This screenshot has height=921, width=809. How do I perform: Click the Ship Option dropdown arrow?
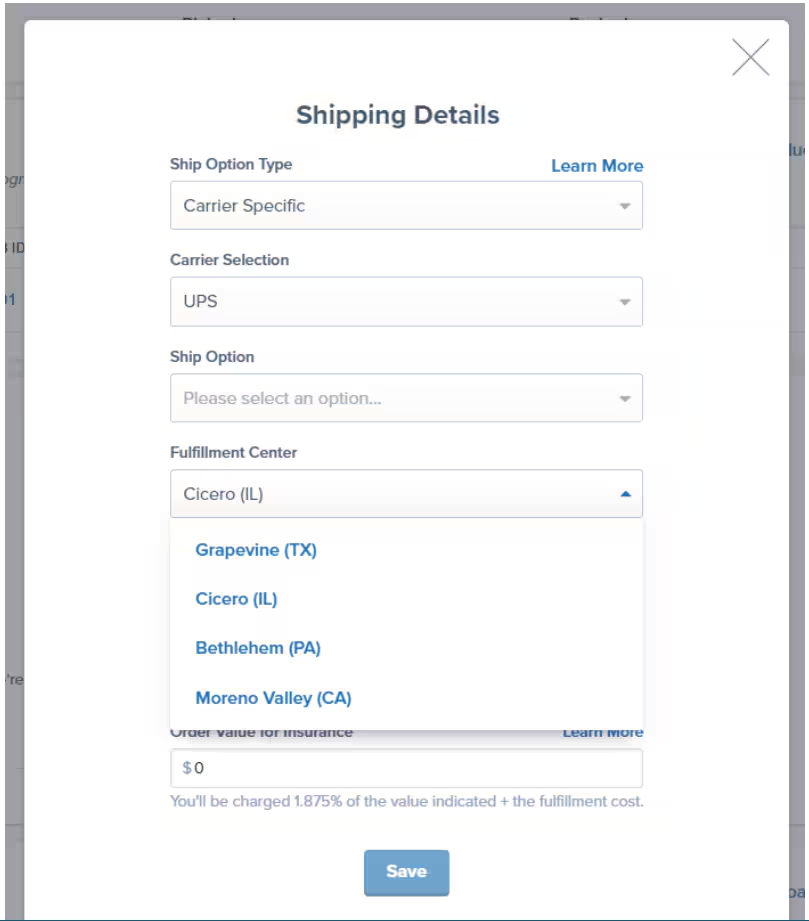[x=624, y=397]
